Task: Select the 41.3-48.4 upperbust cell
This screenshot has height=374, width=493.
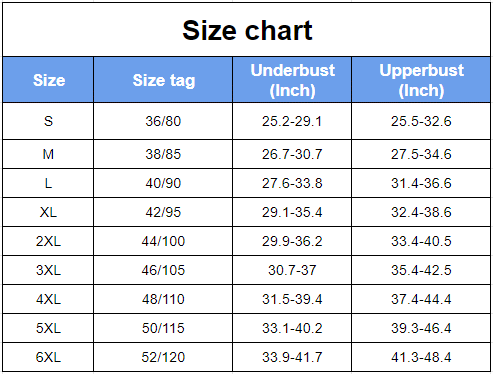Action: click(x=421, y=357)
